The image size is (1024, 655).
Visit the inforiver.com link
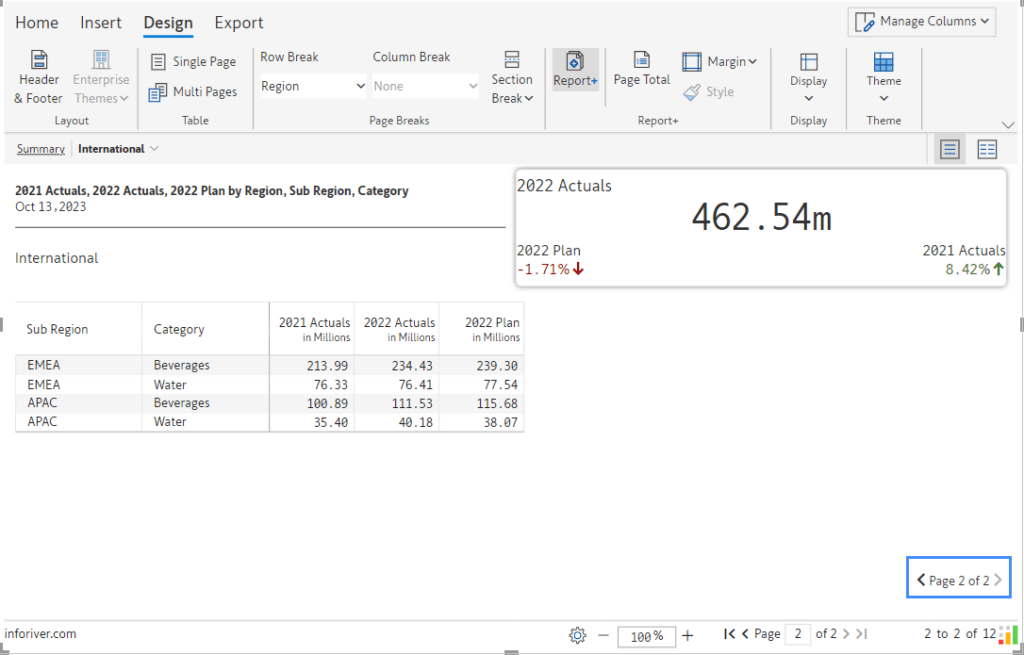pos(40,633)
